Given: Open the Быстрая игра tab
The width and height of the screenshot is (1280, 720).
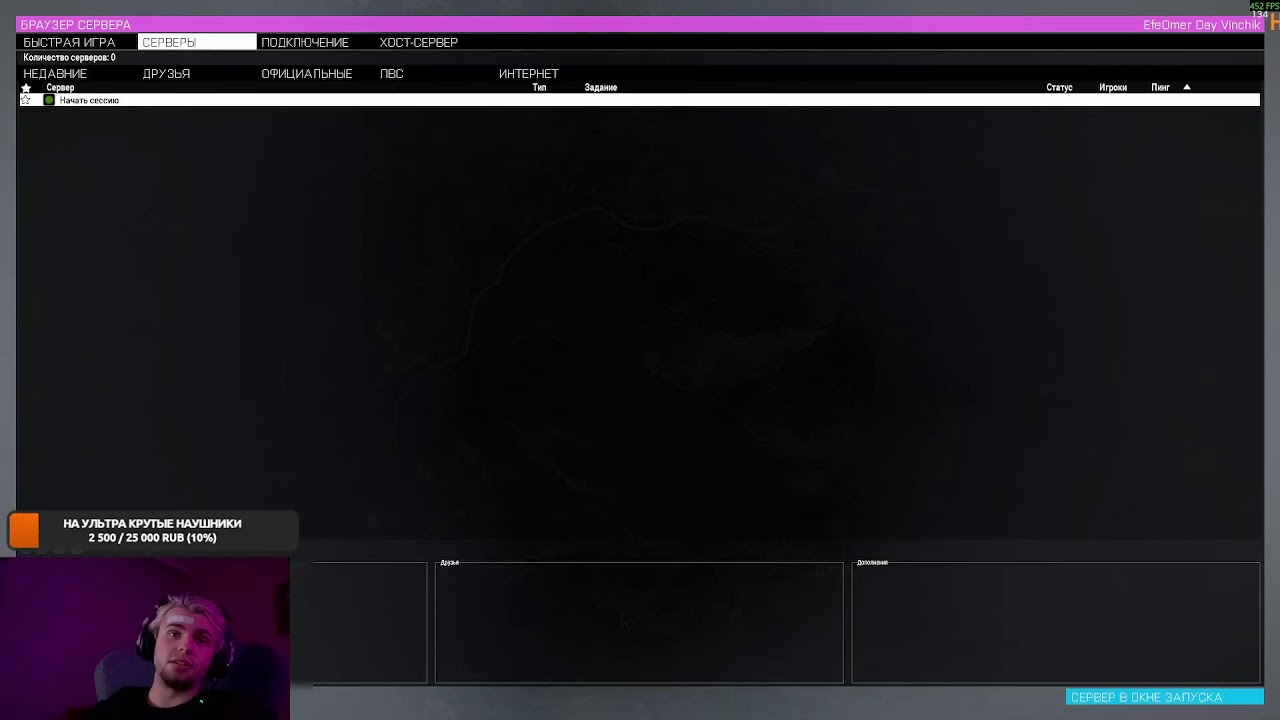Looking at the screenshot, I should tap(69, 42).
